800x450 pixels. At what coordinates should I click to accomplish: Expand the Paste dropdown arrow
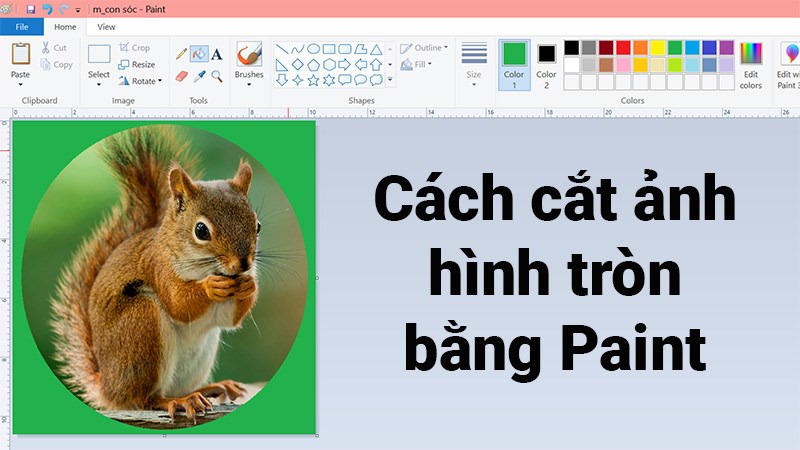point(20,85)
